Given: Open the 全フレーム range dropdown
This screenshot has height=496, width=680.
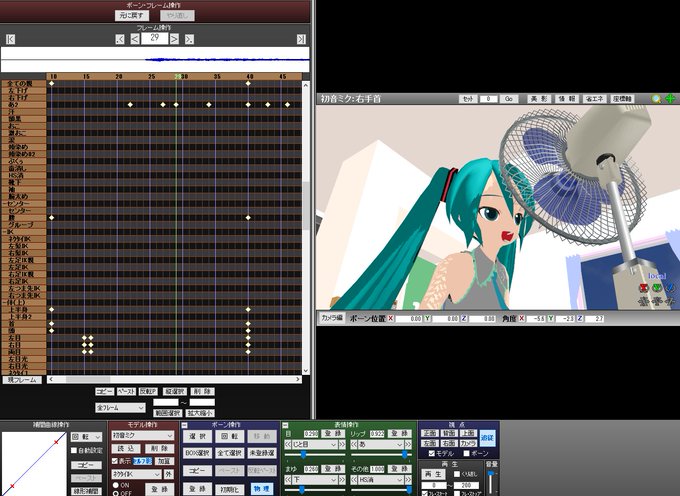Looking at the screenshot, I should (x=120, y=408).
